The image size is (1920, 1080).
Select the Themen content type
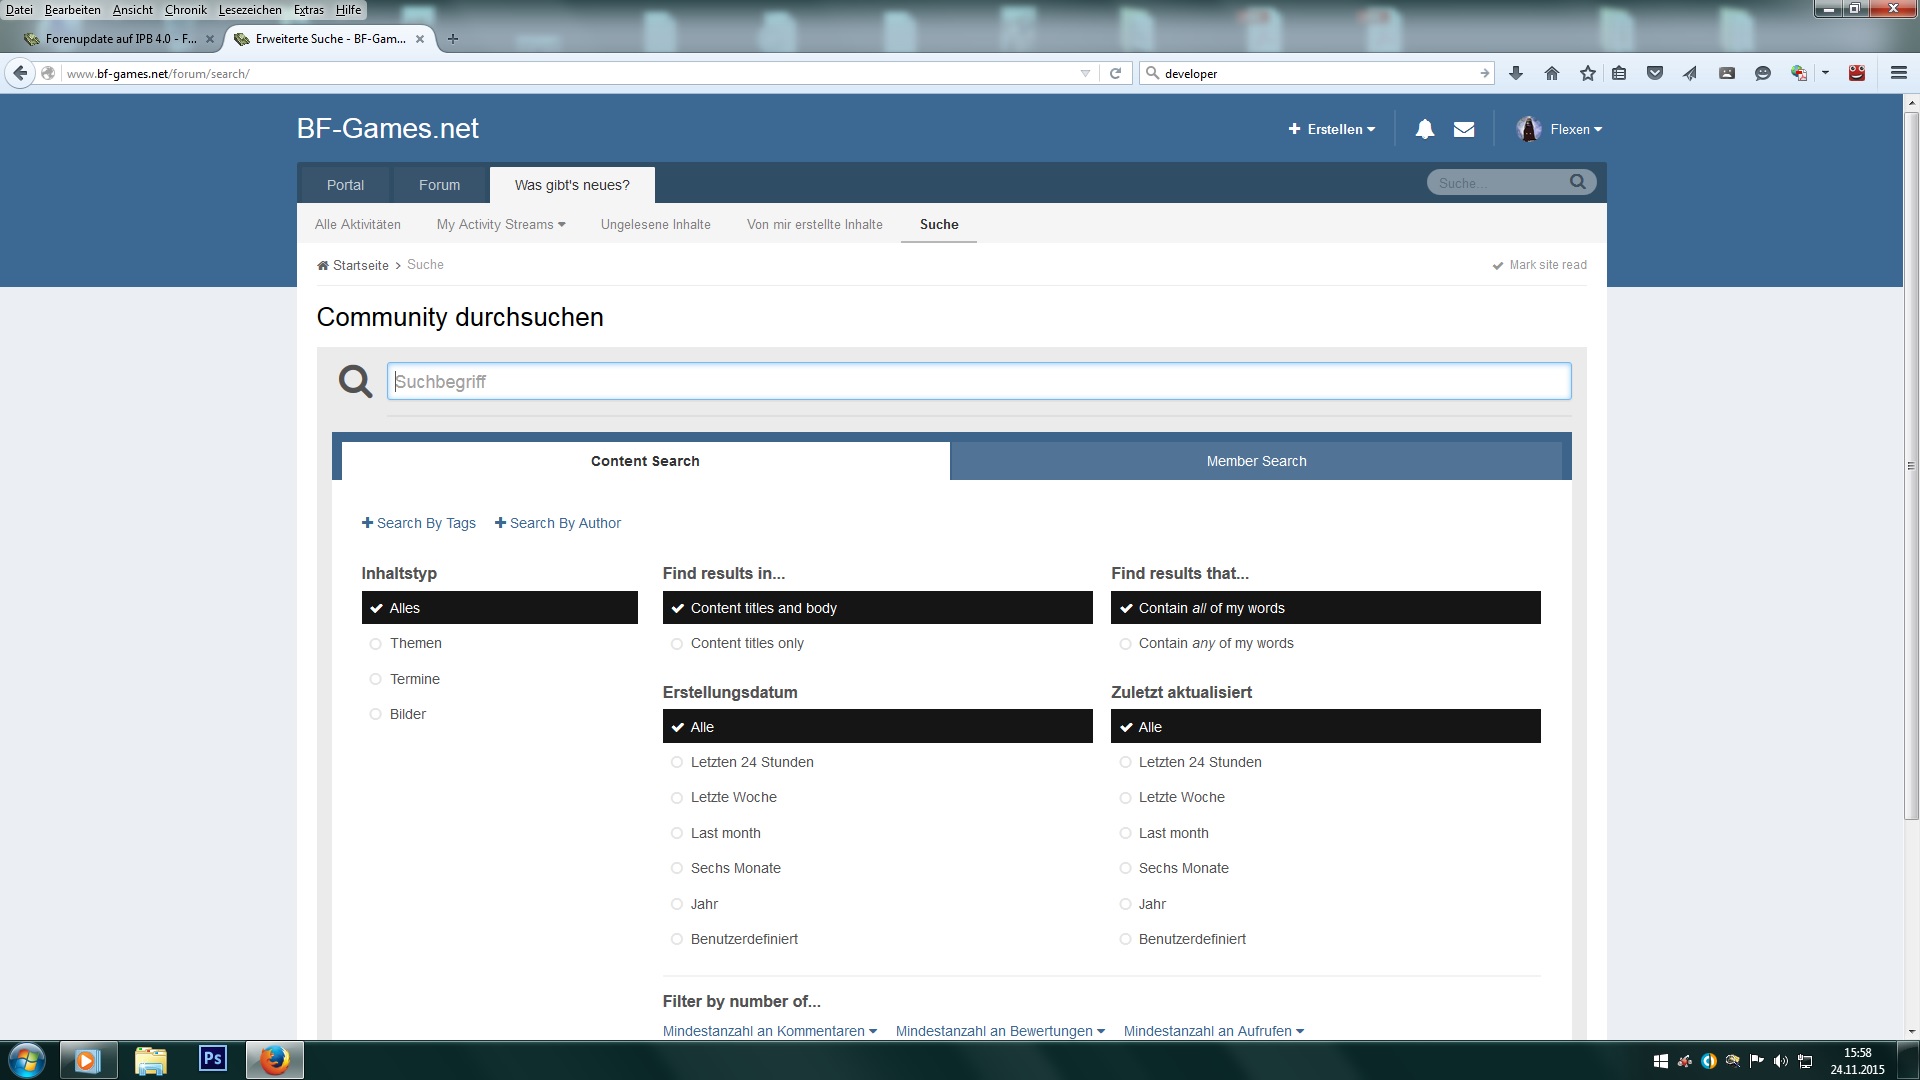tap(415, 643)
